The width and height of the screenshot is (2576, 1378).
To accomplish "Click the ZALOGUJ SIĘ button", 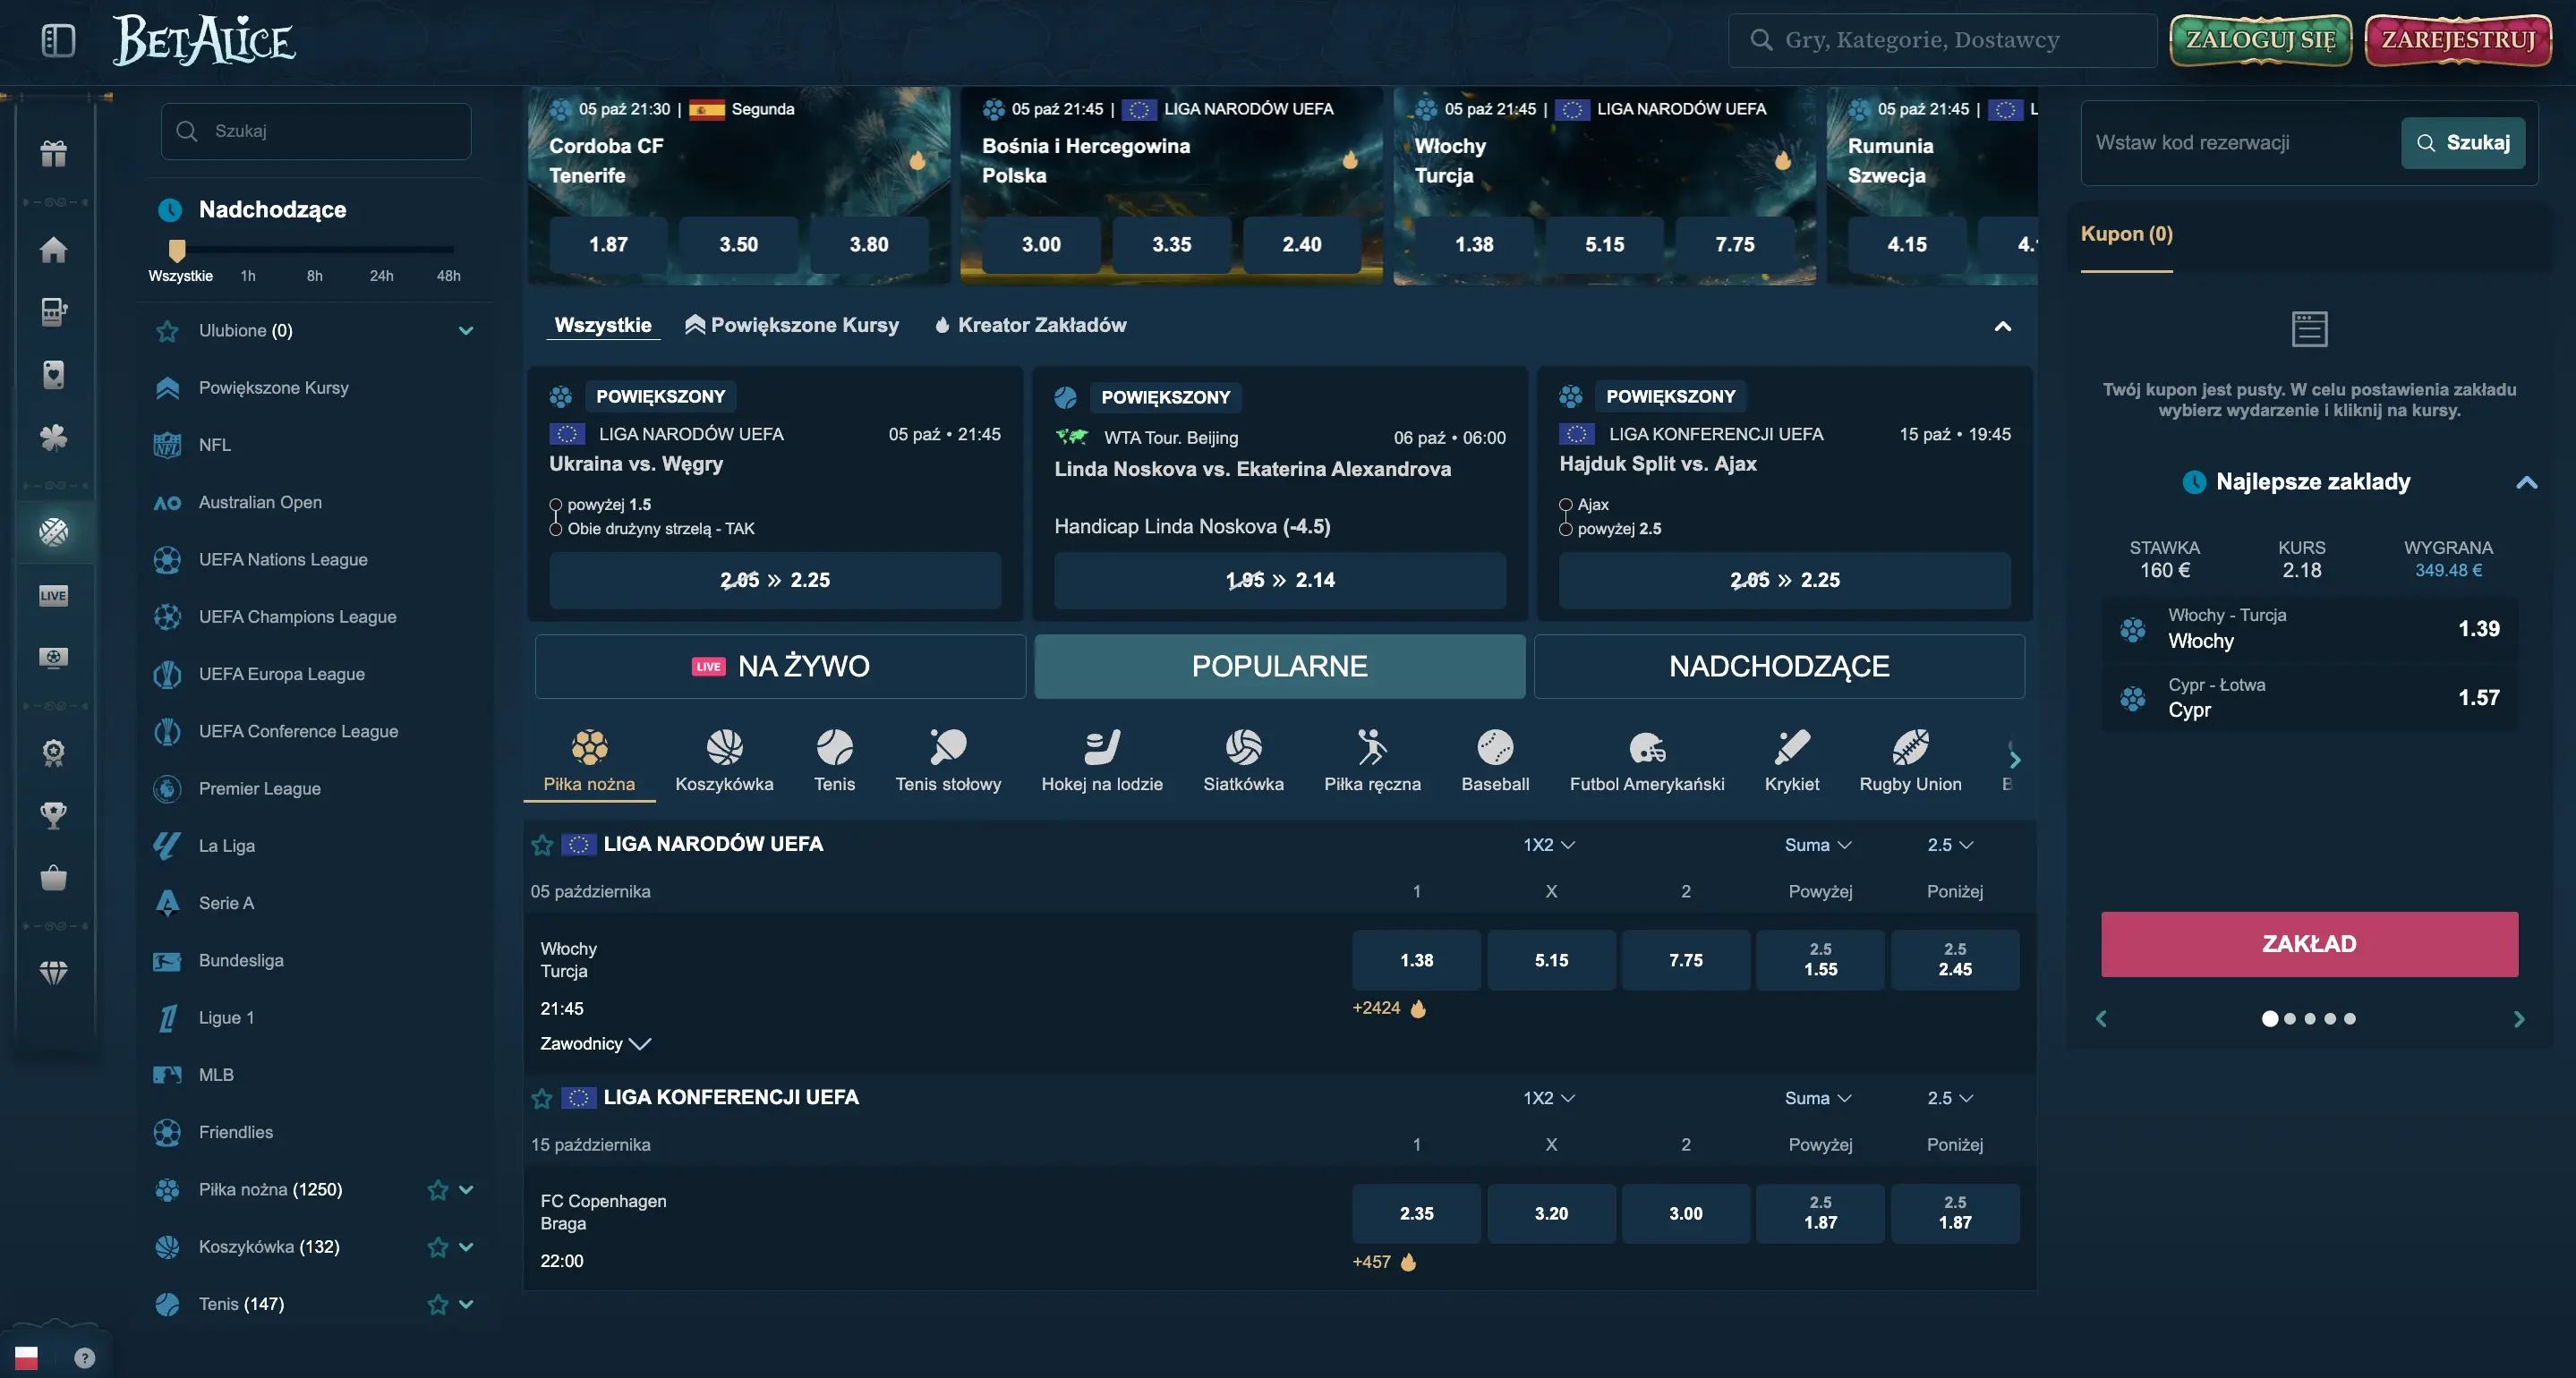I will [x=2260, y=40].
